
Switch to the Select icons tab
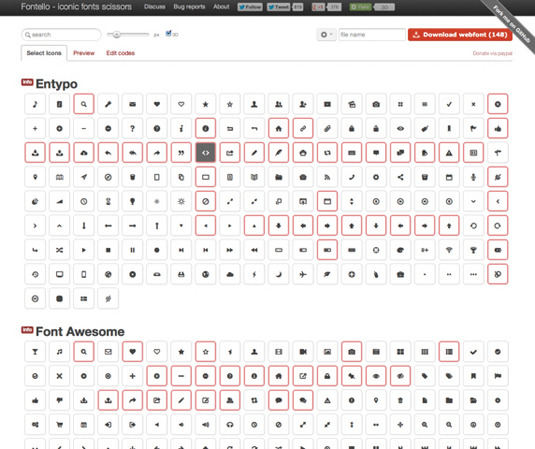click(x=44, y=53)
